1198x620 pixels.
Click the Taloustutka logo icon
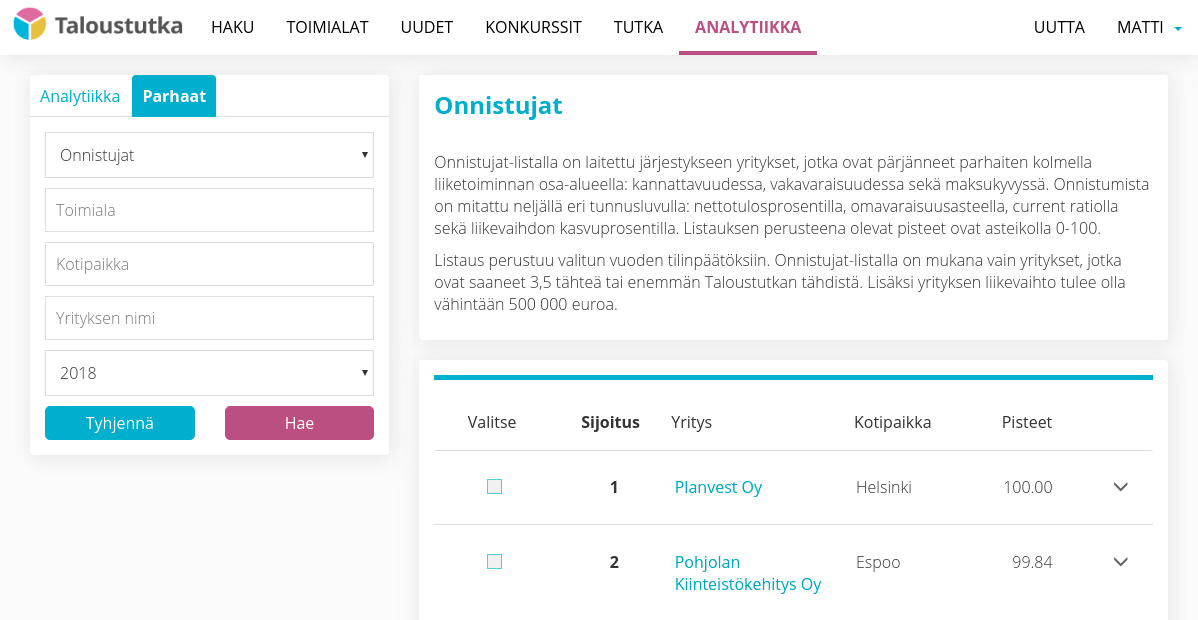point(30,25)
